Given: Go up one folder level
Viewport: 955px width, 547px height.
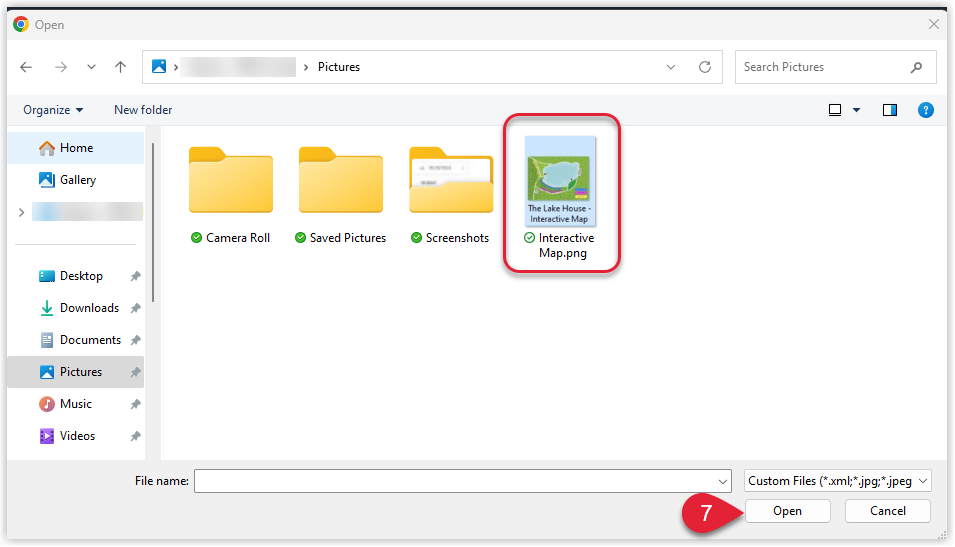Looking at the screenshot, I should click(x=121, y=67).
